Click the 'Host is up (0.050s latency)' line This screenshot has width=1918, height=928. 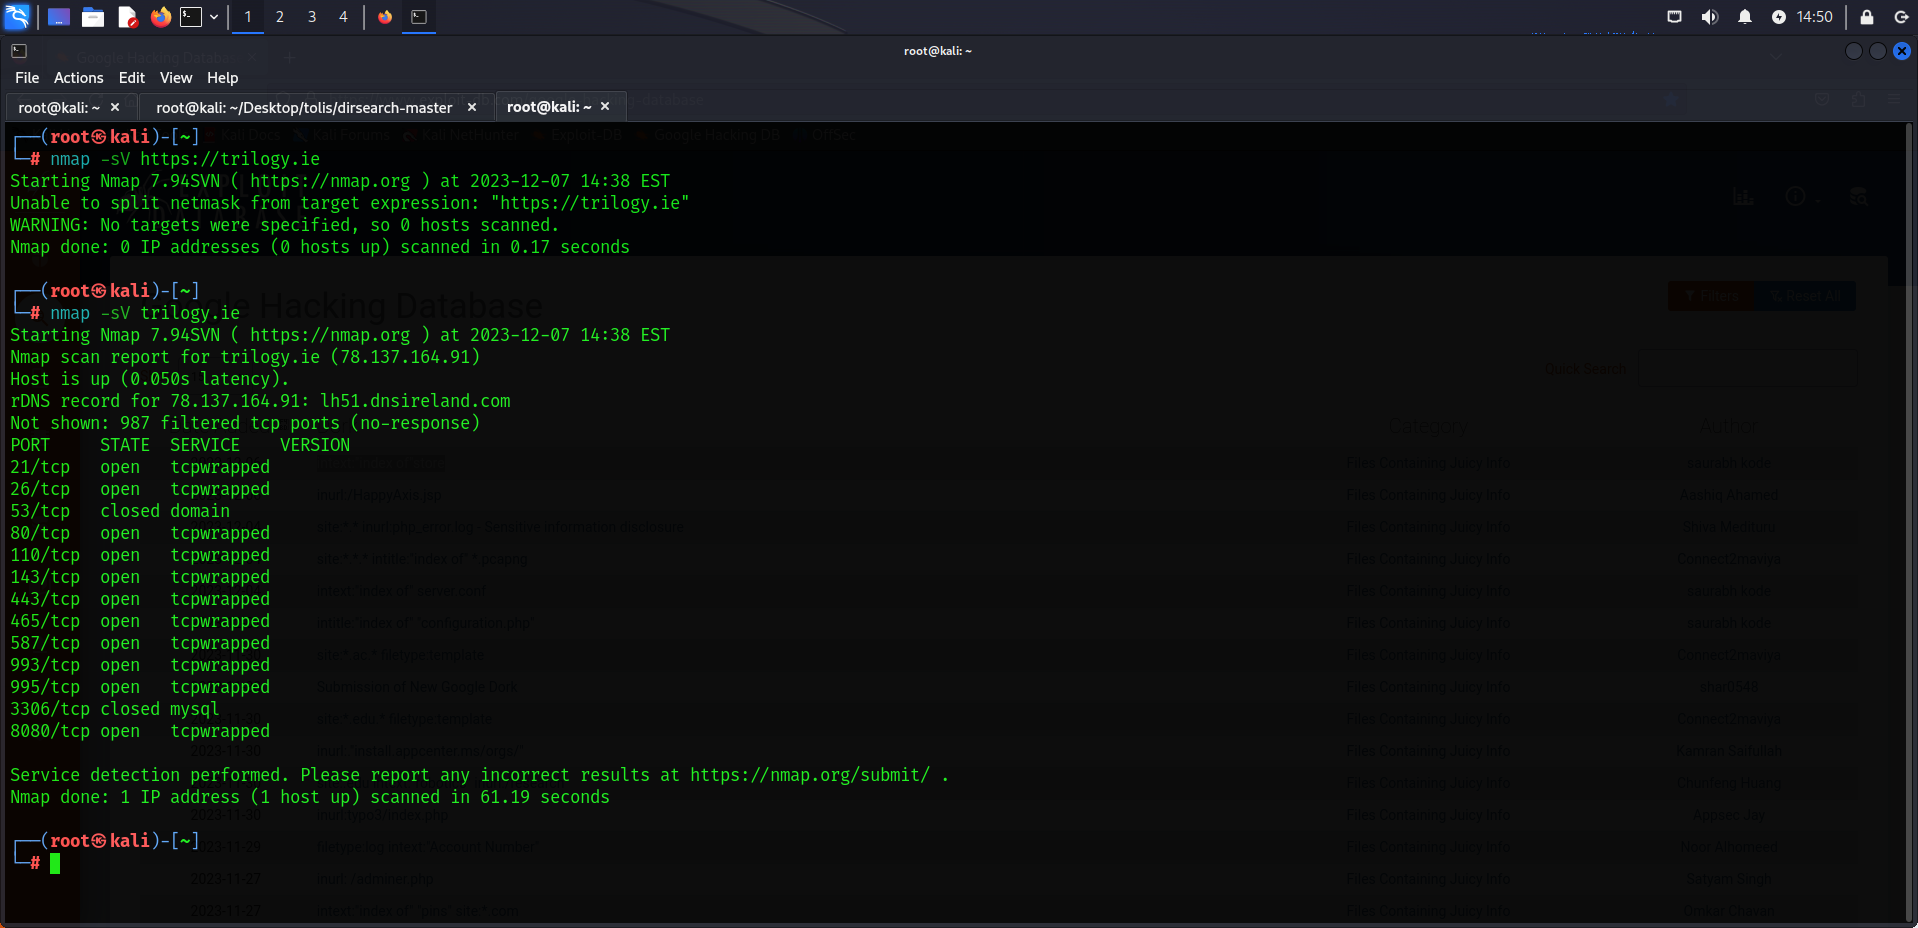pos(150,379)
